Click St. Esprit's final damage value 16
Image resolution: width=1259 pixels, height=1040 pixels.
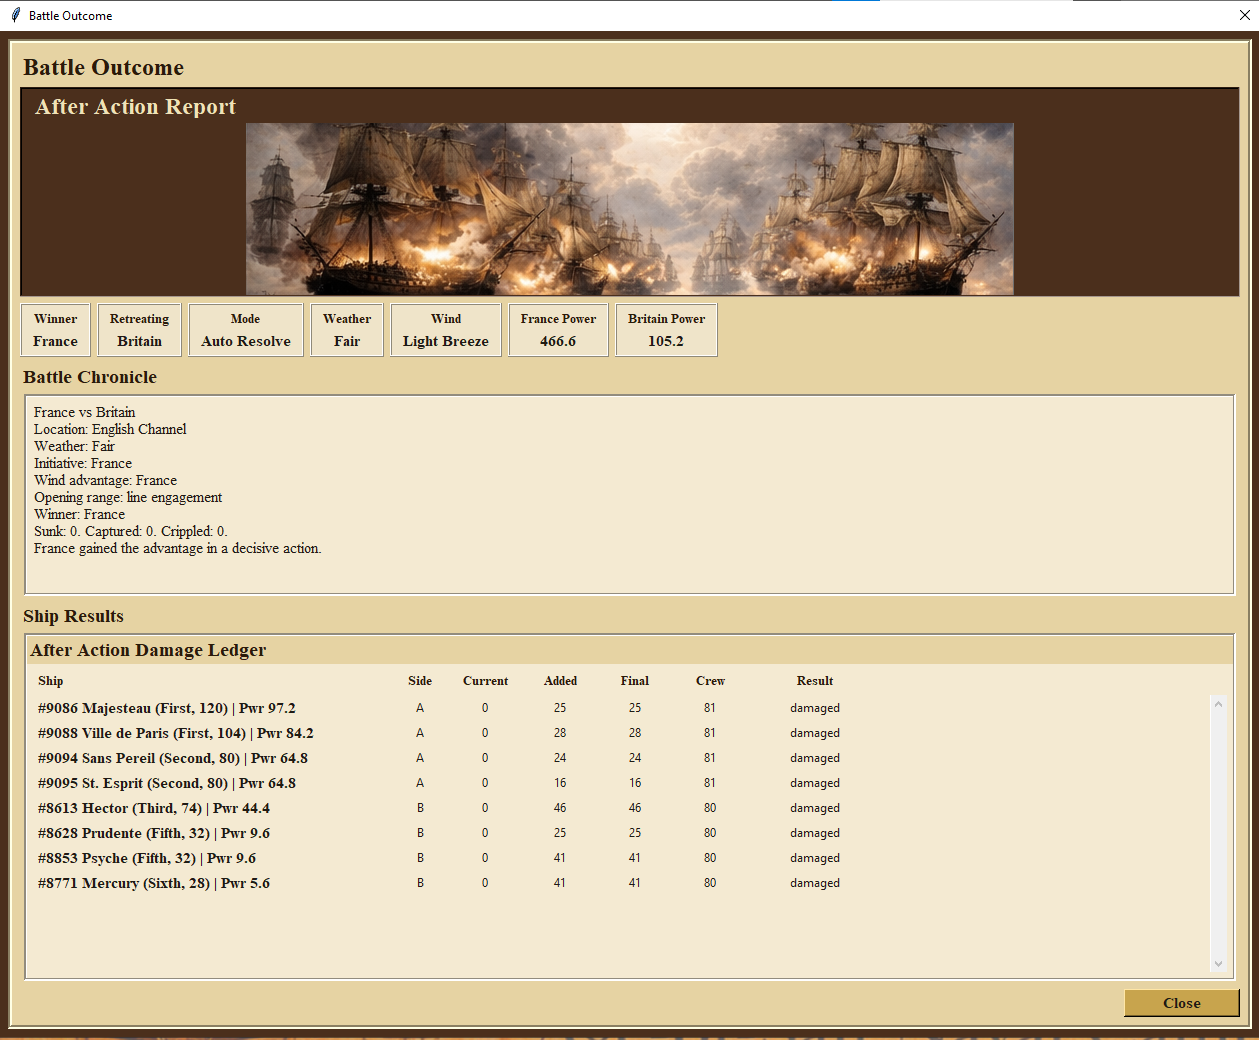click(635, 783)
